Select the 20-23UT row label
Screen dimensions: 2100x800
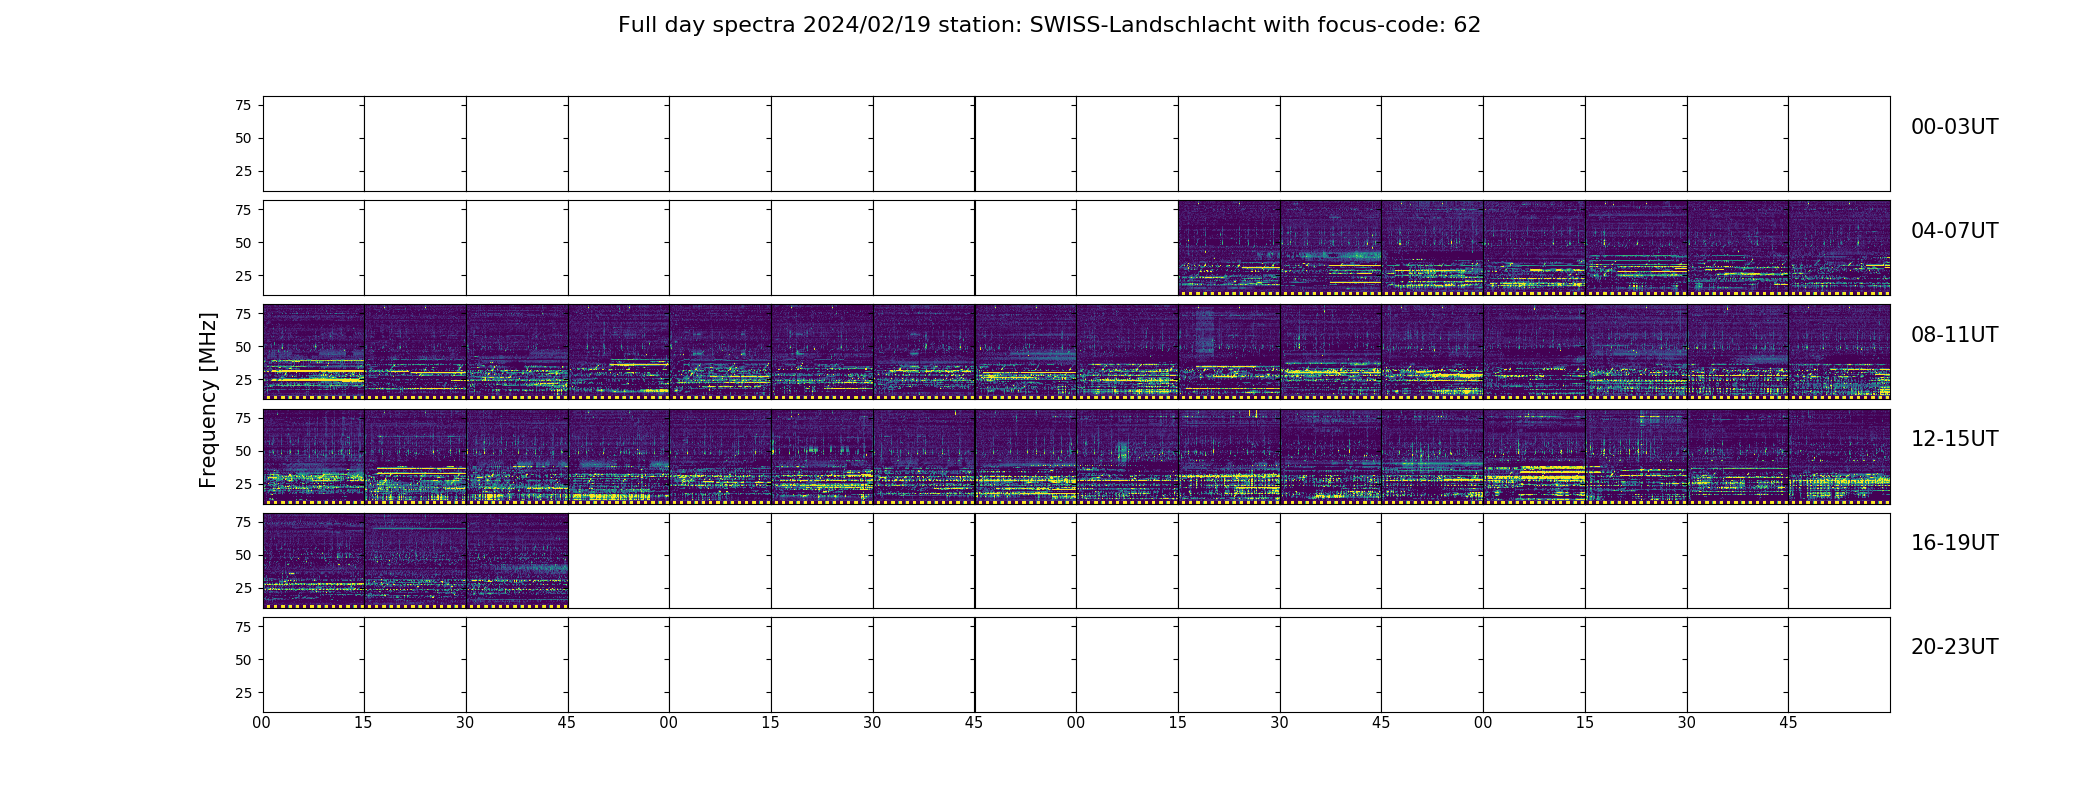pos(1954,647)
